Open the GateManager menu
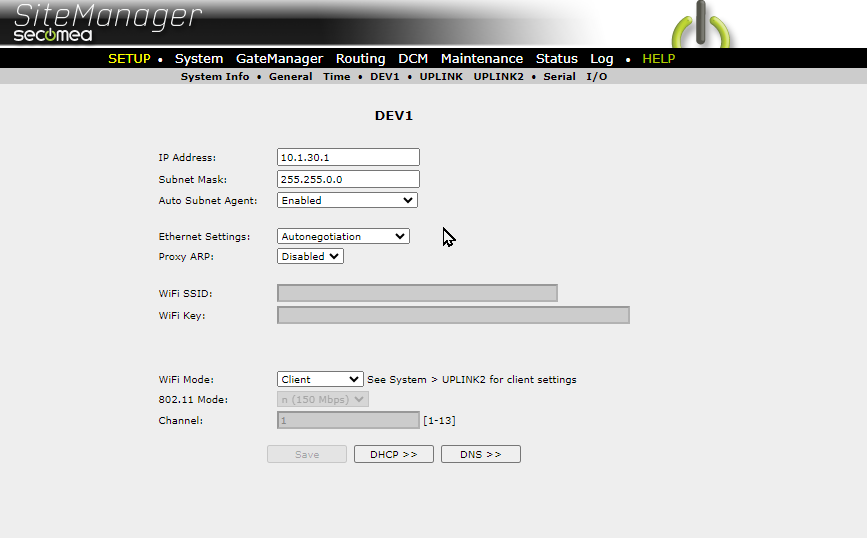867x538 pixels. (x=279, y=59)
